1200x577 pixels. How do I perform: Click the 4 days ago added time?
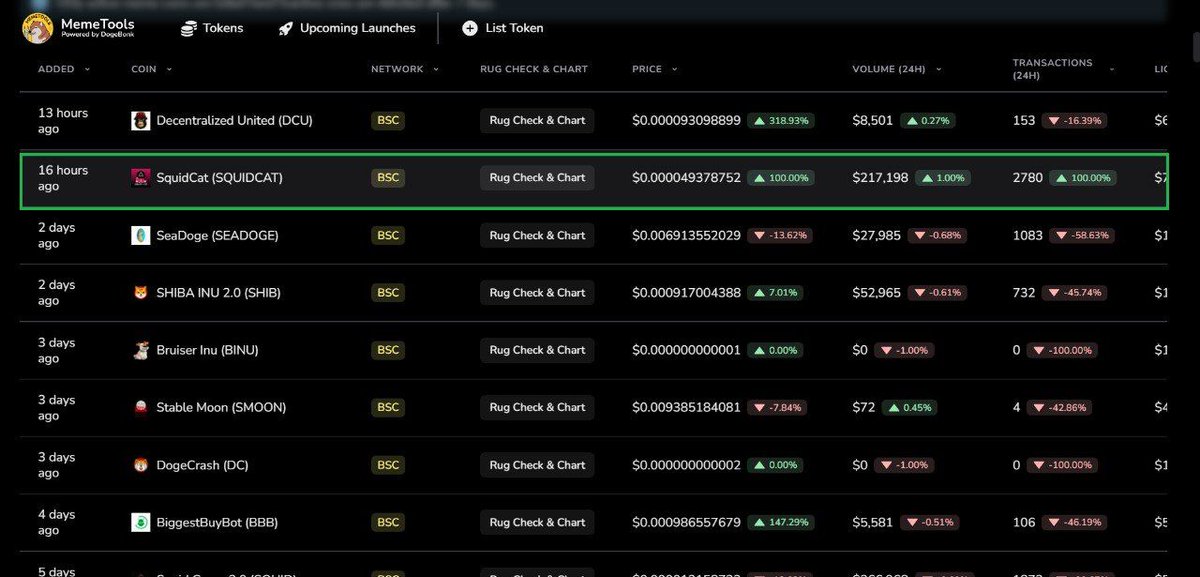click(57, 523)
